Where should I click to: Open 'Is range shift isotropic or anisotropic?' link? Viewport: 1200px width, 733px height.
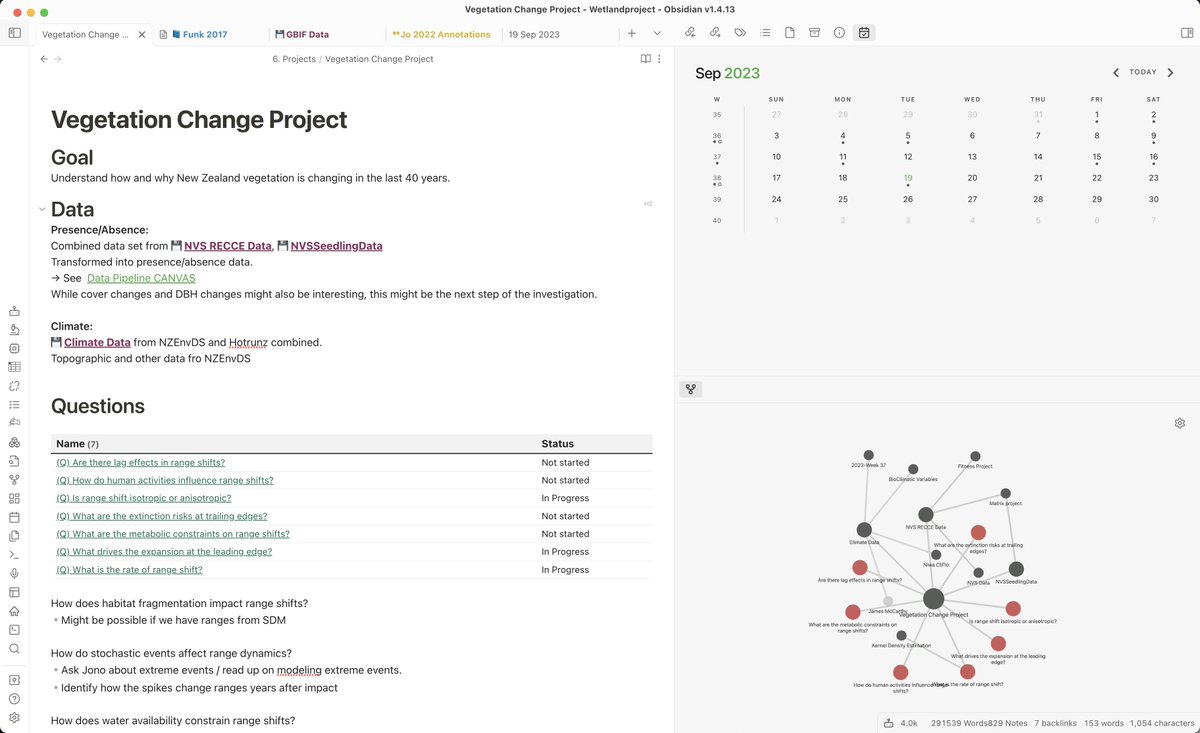coord(143,498)
